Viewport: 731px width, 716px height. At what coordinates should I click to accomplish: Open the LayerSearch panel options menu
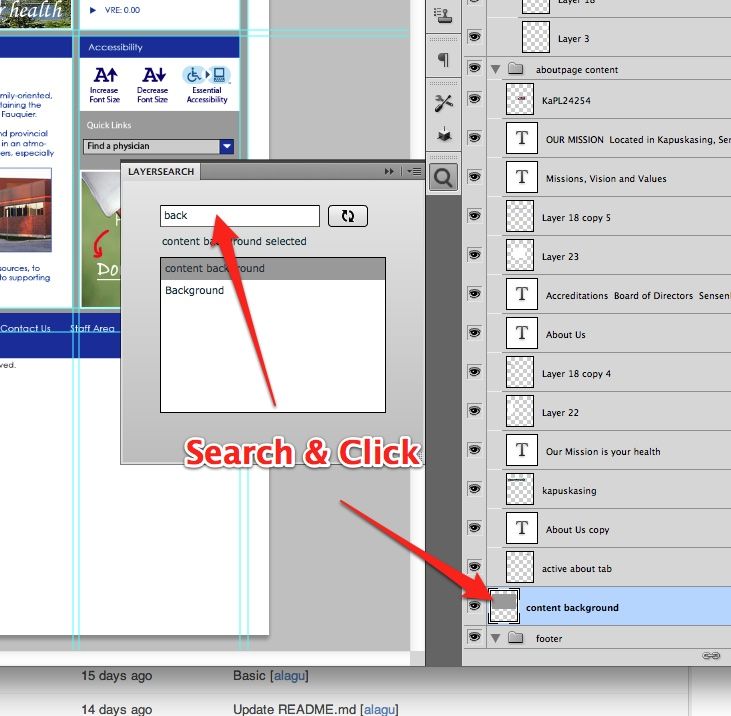(414, 172)
